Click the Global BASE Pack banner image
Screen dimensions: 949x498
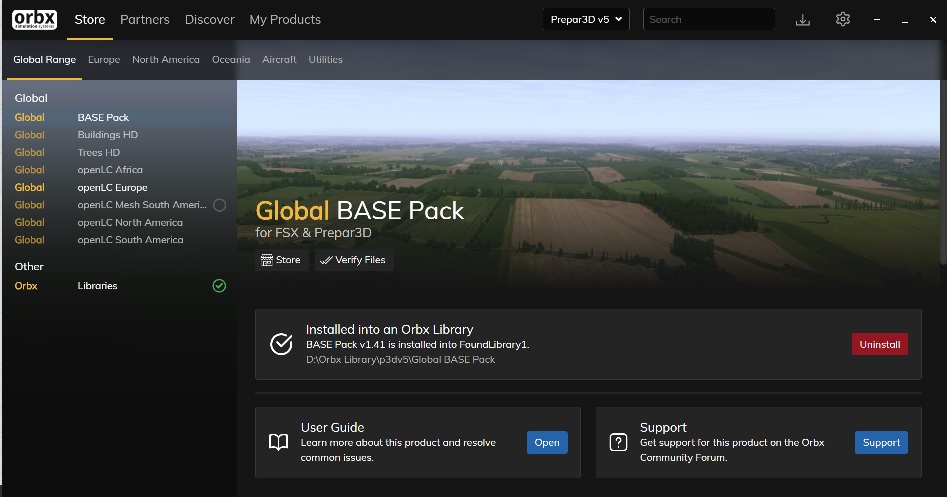pos(588,182)
